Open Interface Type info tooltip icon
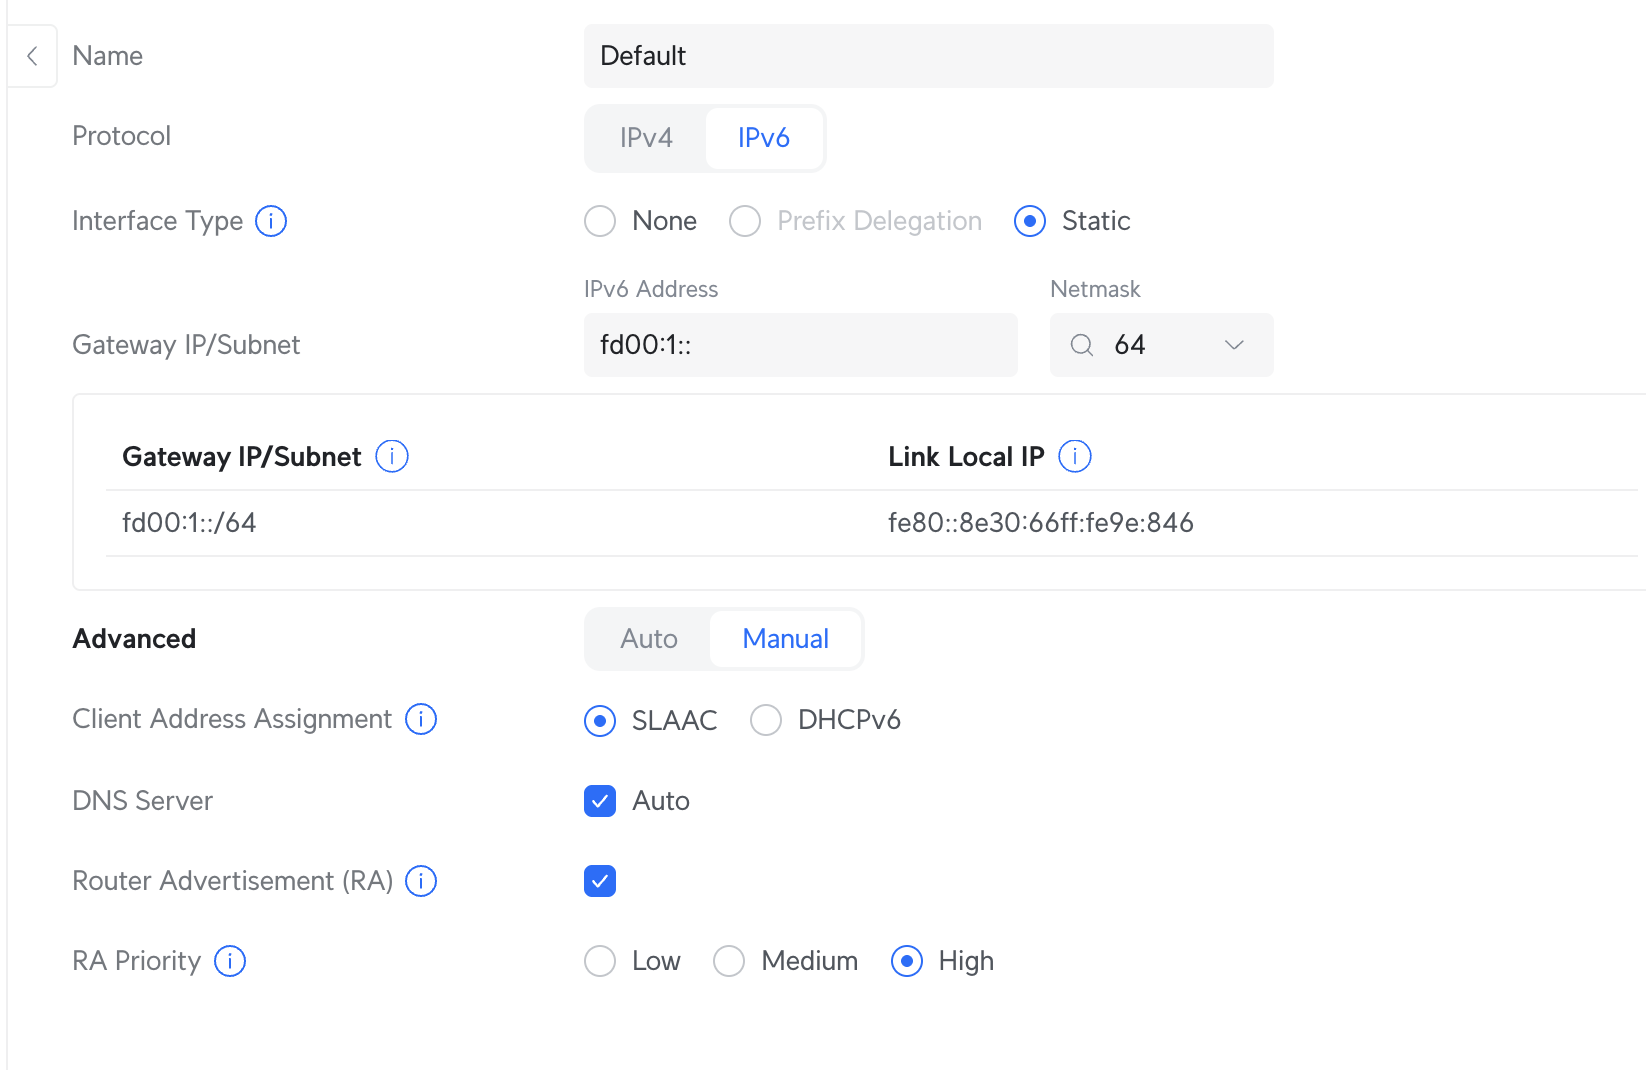Viewport: 1646px width, 1070px height. tap(271, 221)
